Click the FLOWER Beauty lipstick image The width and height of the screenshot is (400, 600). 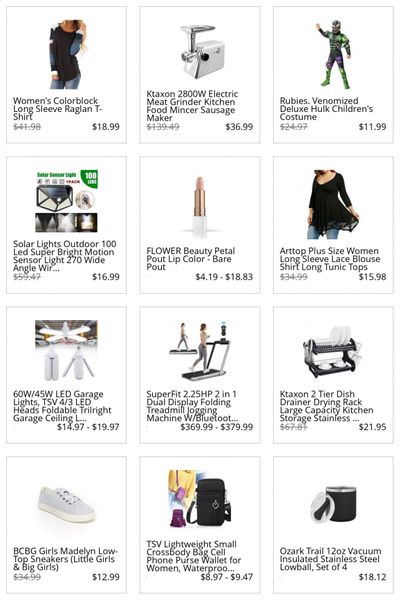200,205
